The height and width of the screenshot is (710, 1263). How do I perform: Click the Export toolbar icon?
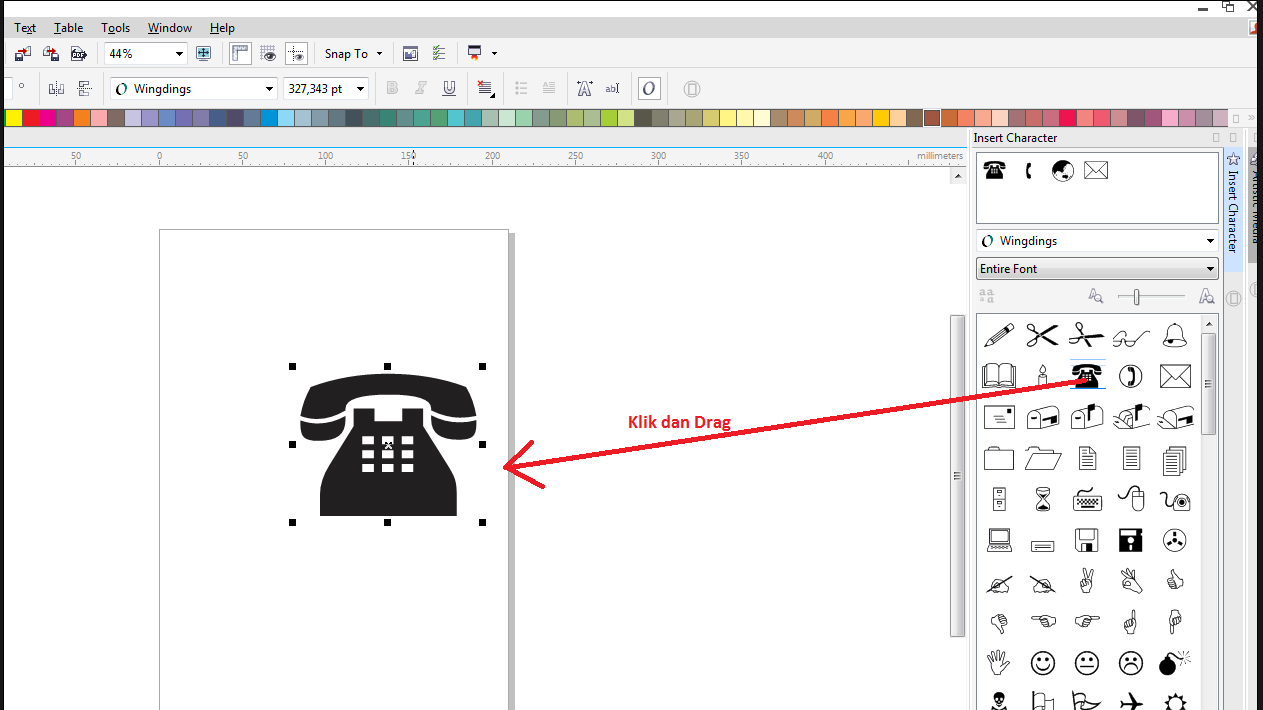[50, 54]
